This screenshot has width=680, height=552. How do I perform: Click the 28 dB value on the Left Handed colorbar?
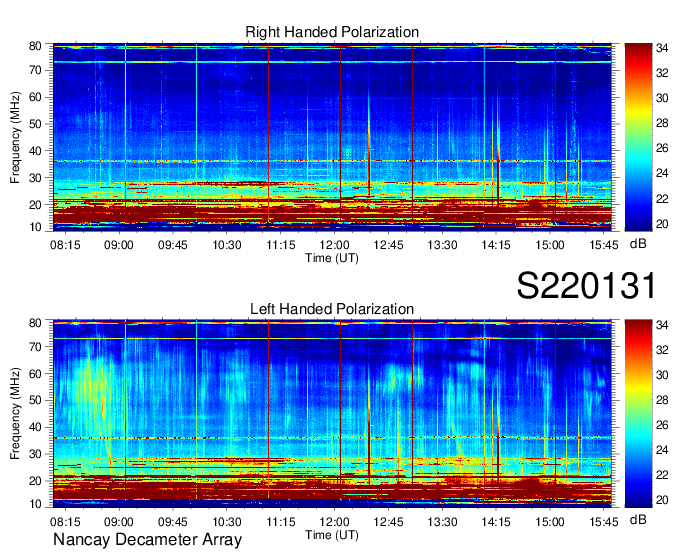(662, 400)
